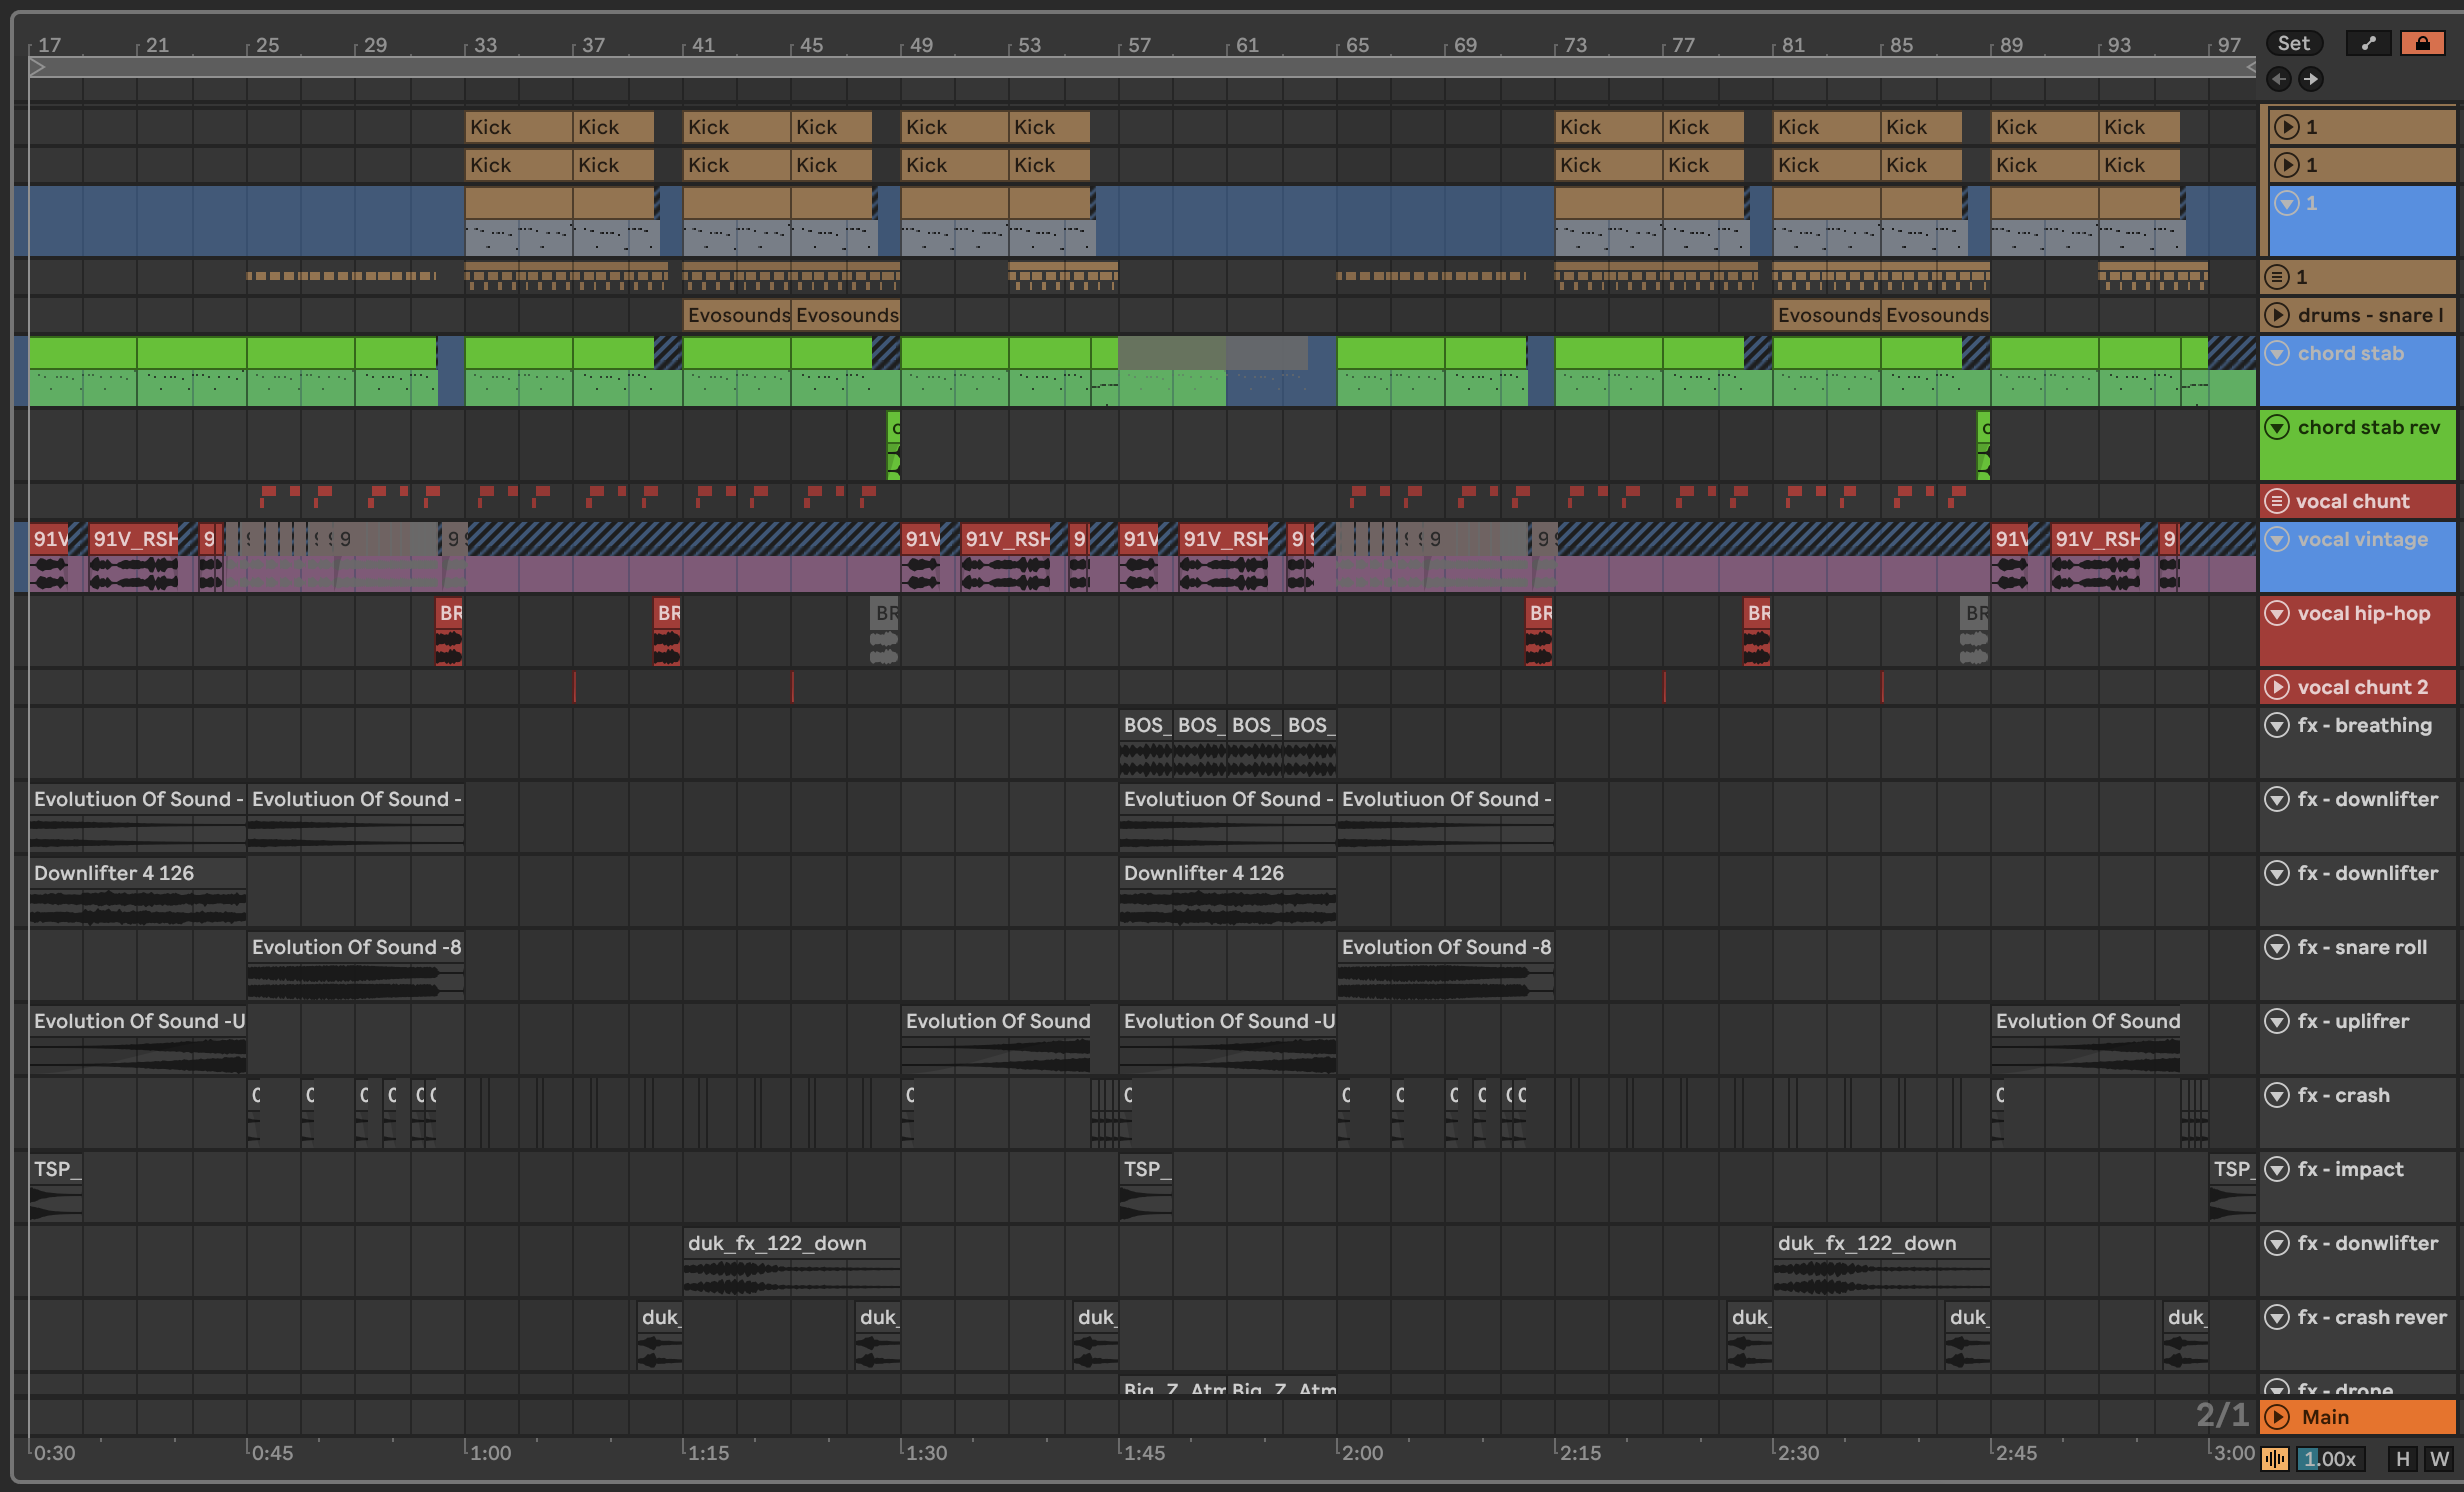Select the duk_ crash reverse clip at bar 39

pos(660,1335)
